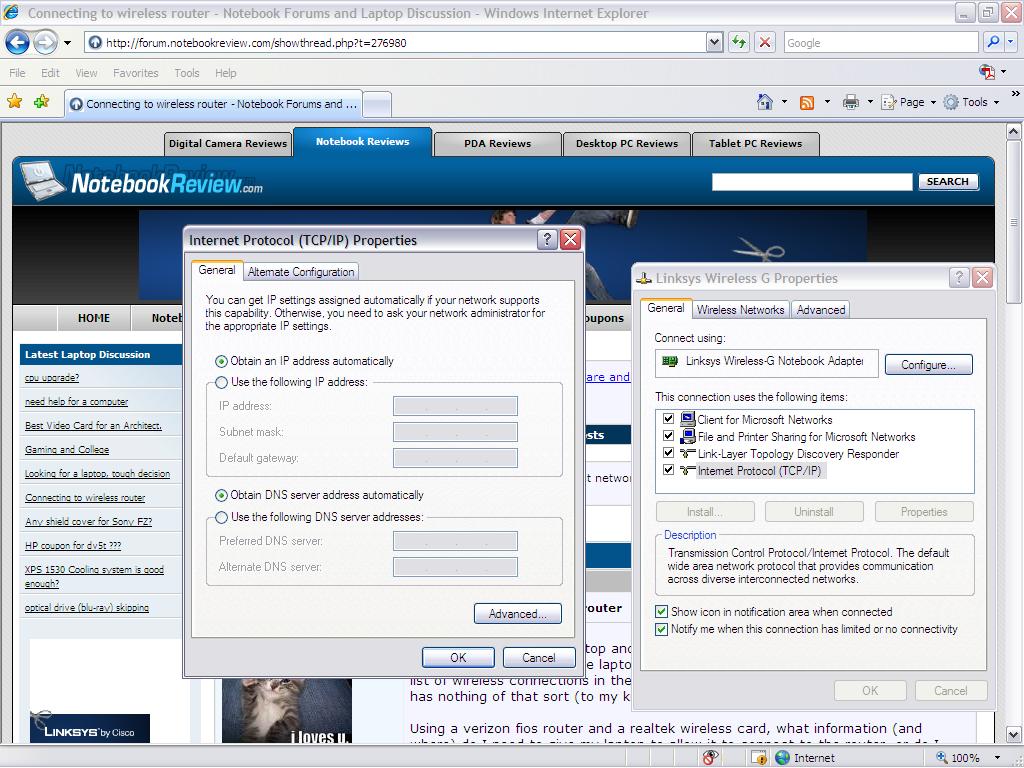Click the Client for Microsoft Networks icon
Viewport: 1024px width, 768px height.
688,419
